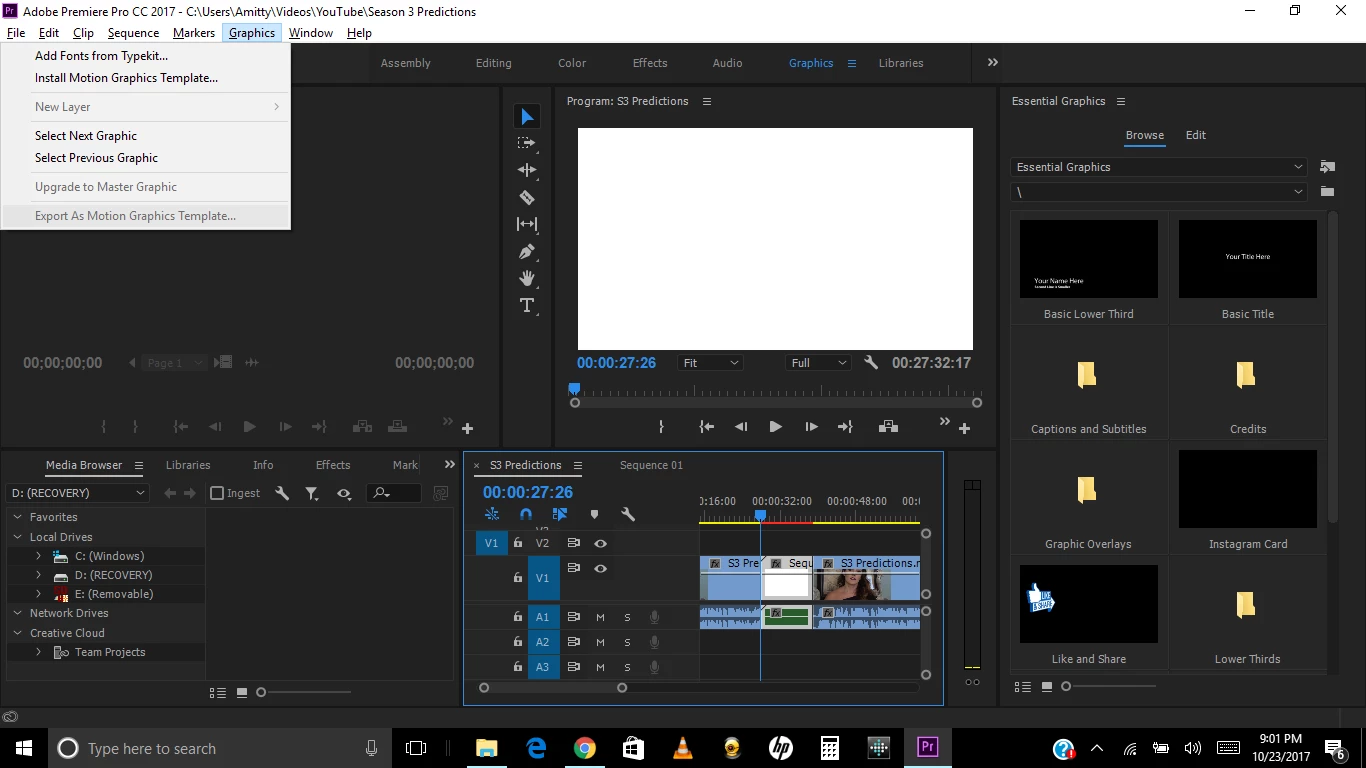Image resolution: width=1366 pixels, height=768 pixels.
Task: Collapse the Local Drives section
Action: (x=17, y=537)
